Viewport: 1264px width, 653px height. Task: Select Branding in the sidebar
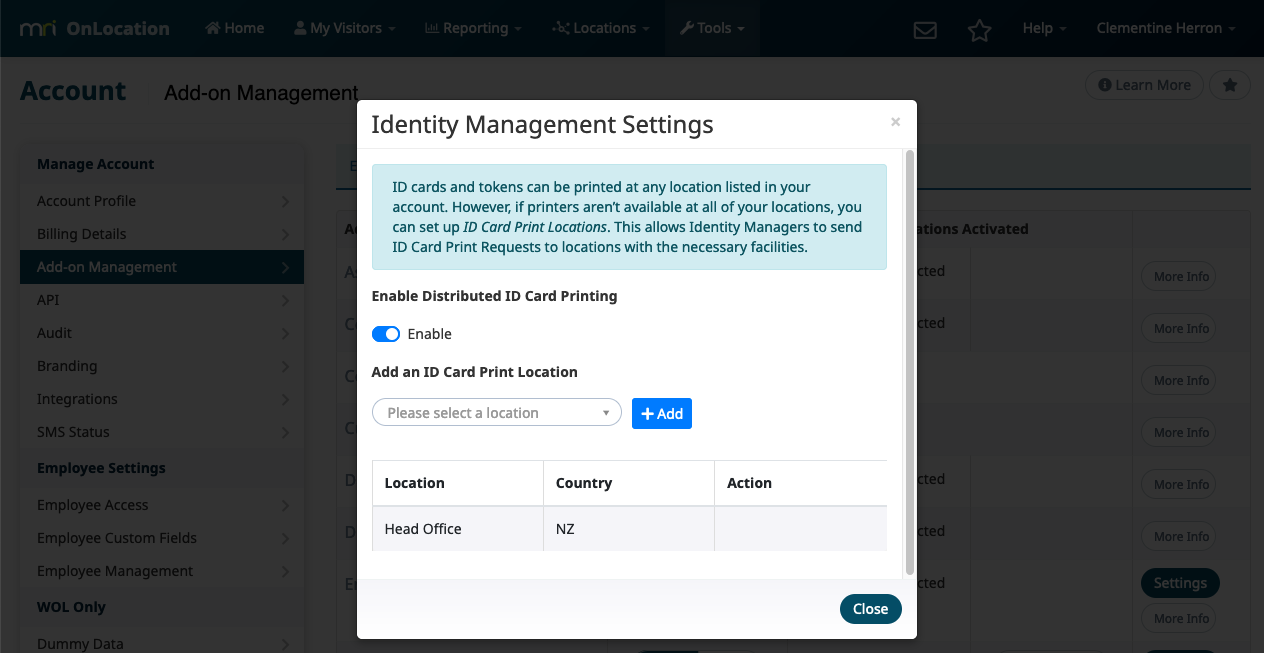pyautogui.click(x=67, y=365)
